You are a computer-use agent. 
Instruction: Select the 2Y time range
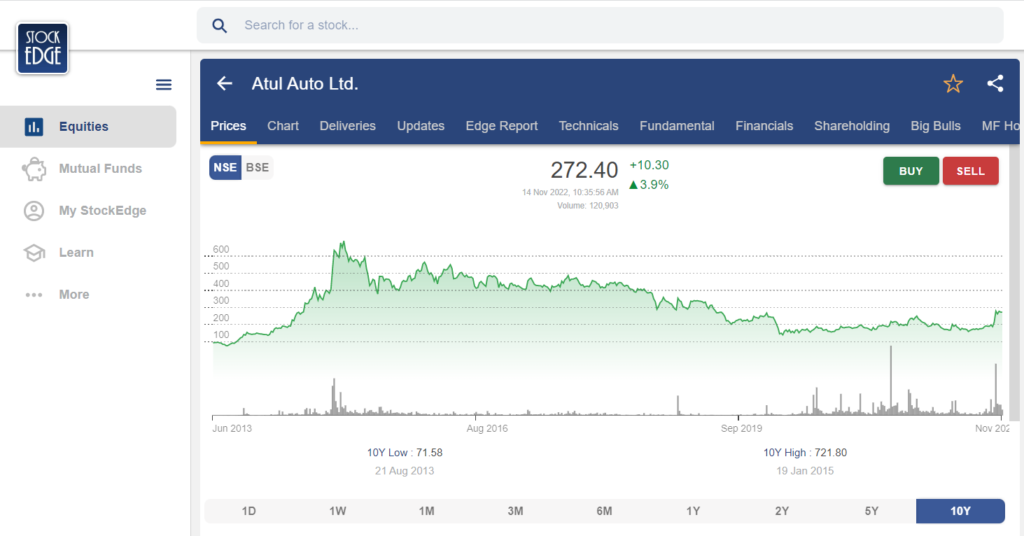click(782, 511)
